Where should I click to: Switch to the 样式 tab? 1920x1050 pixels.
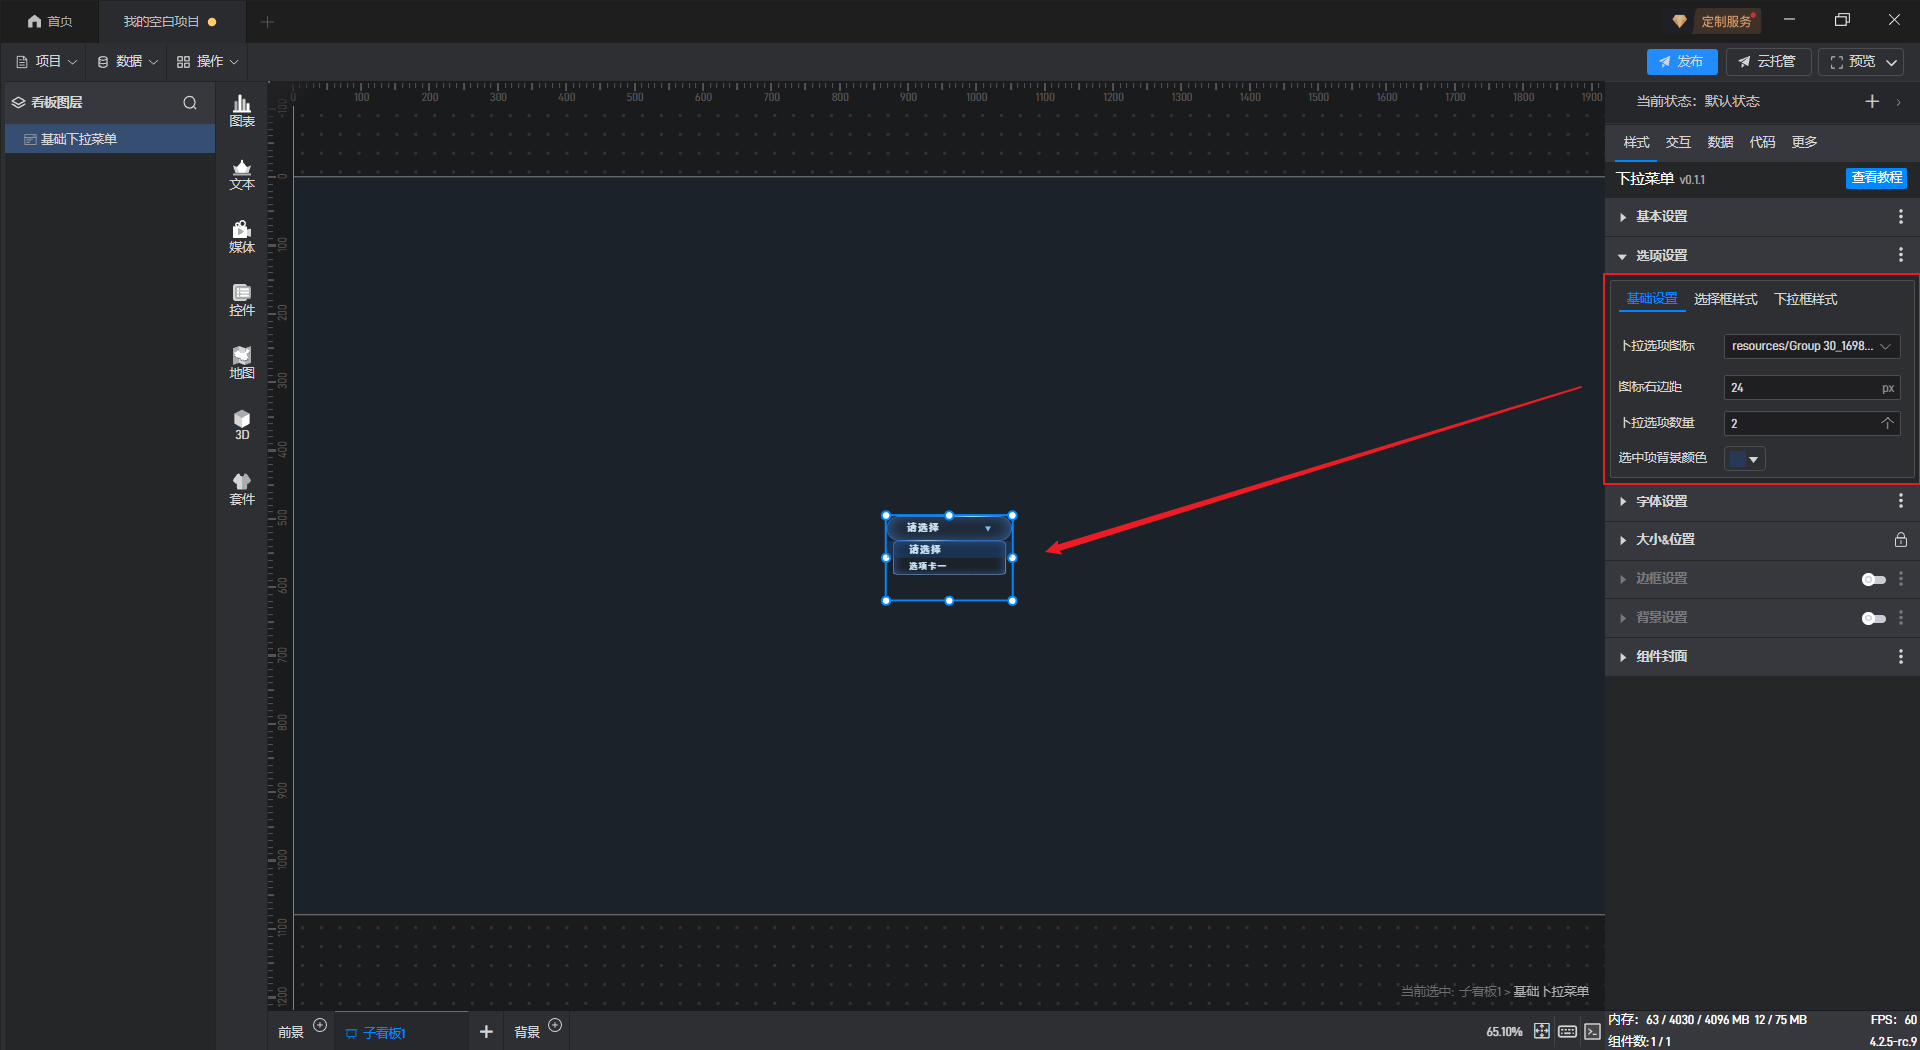tap(1636, 142)
